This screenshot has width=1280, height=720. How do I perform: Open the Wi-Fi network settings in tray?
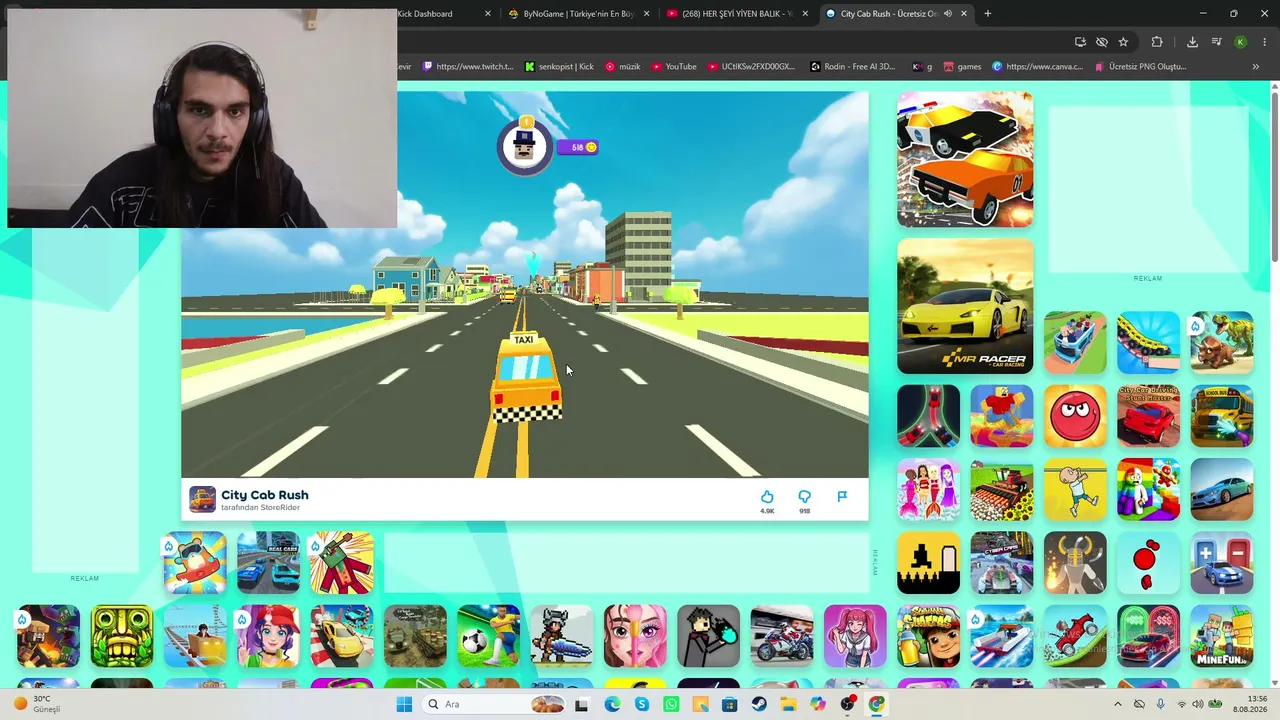coord(1181,704)
